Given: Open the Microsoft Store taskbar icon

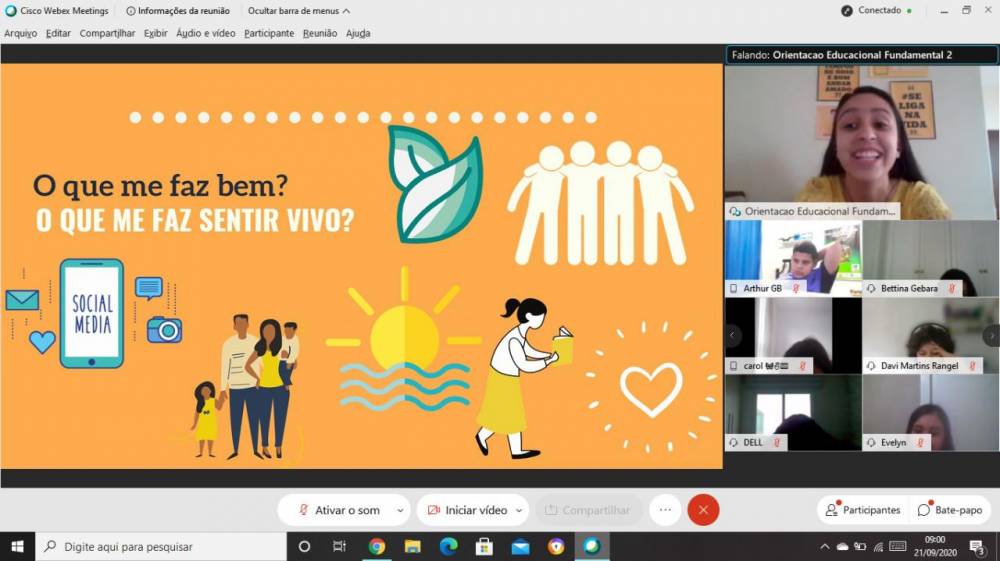Looking at the screenshot, I should click(484, 547).
